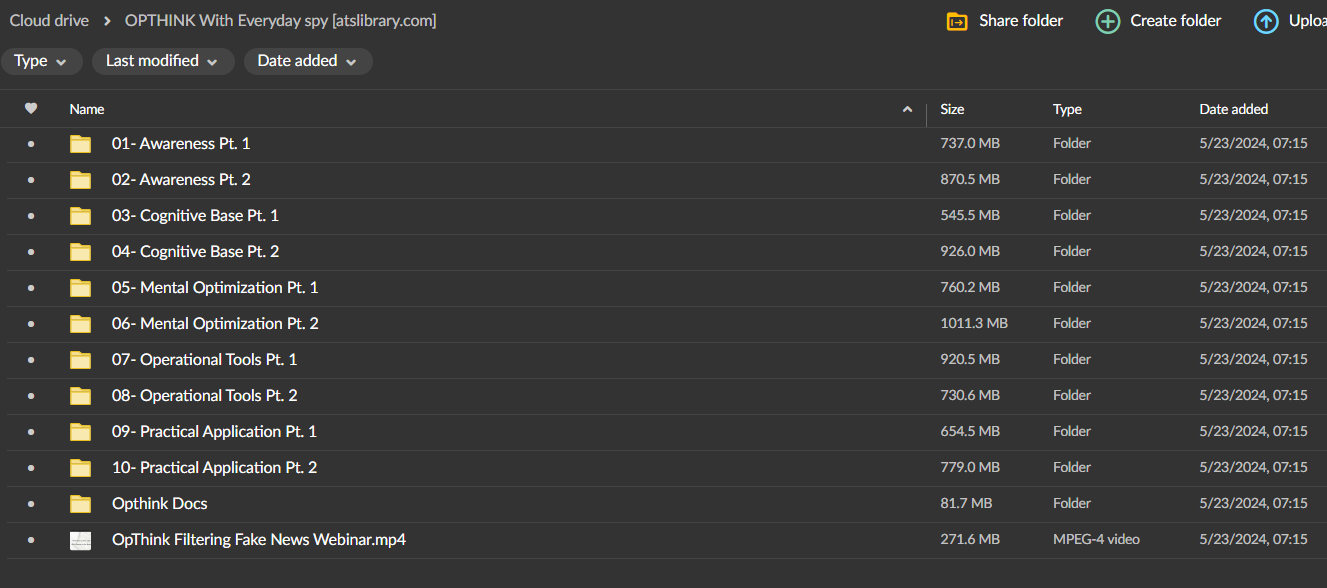1327x588 pixels.
Task: Toggle favorite dot for 03- Cognitive Base Pt. 1
Action: point(31,216)
